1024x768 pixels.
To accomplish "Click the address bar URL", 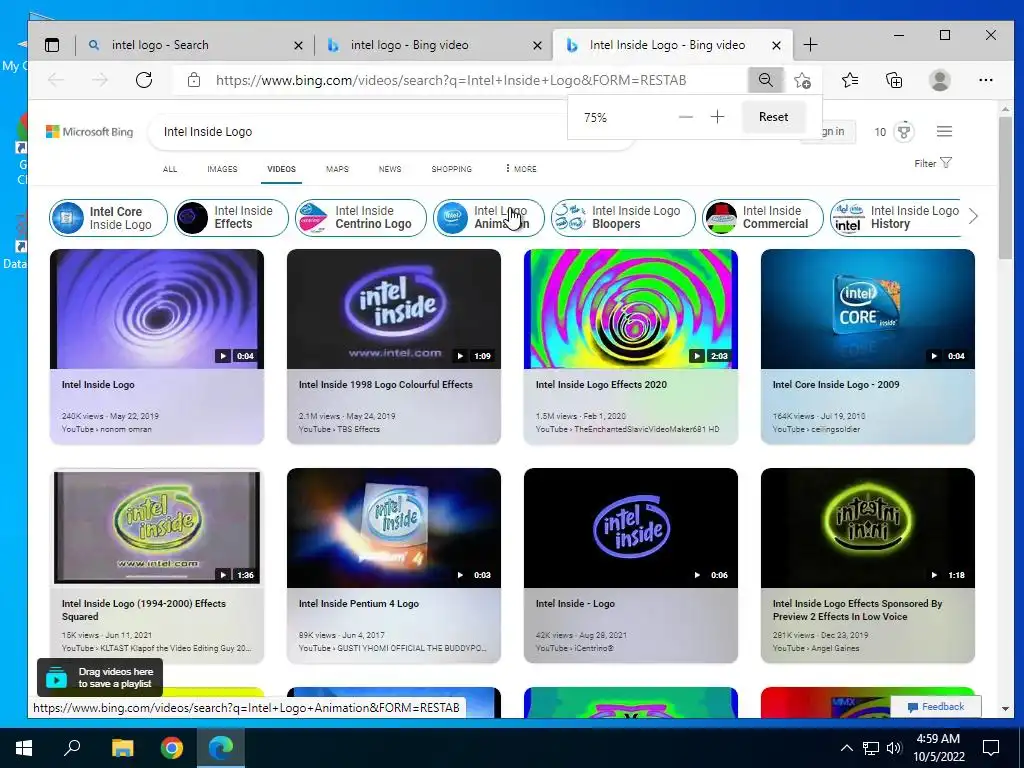I will coord(451,80).
